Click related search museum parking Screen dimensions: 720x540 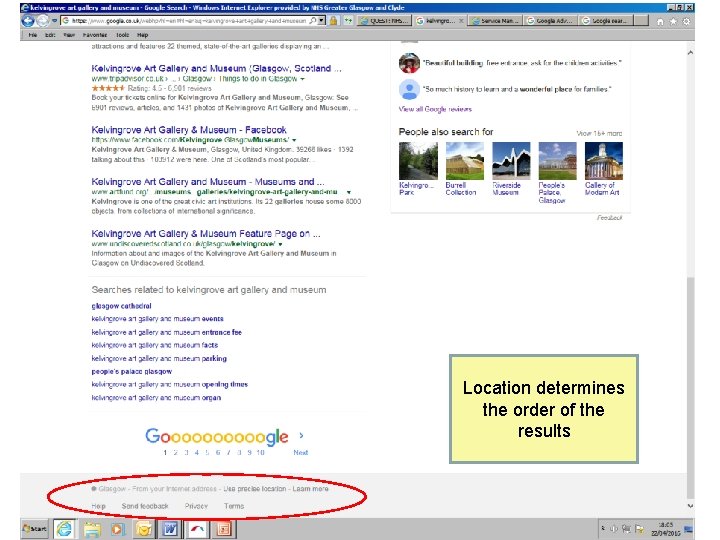click(x=159, y=358)
